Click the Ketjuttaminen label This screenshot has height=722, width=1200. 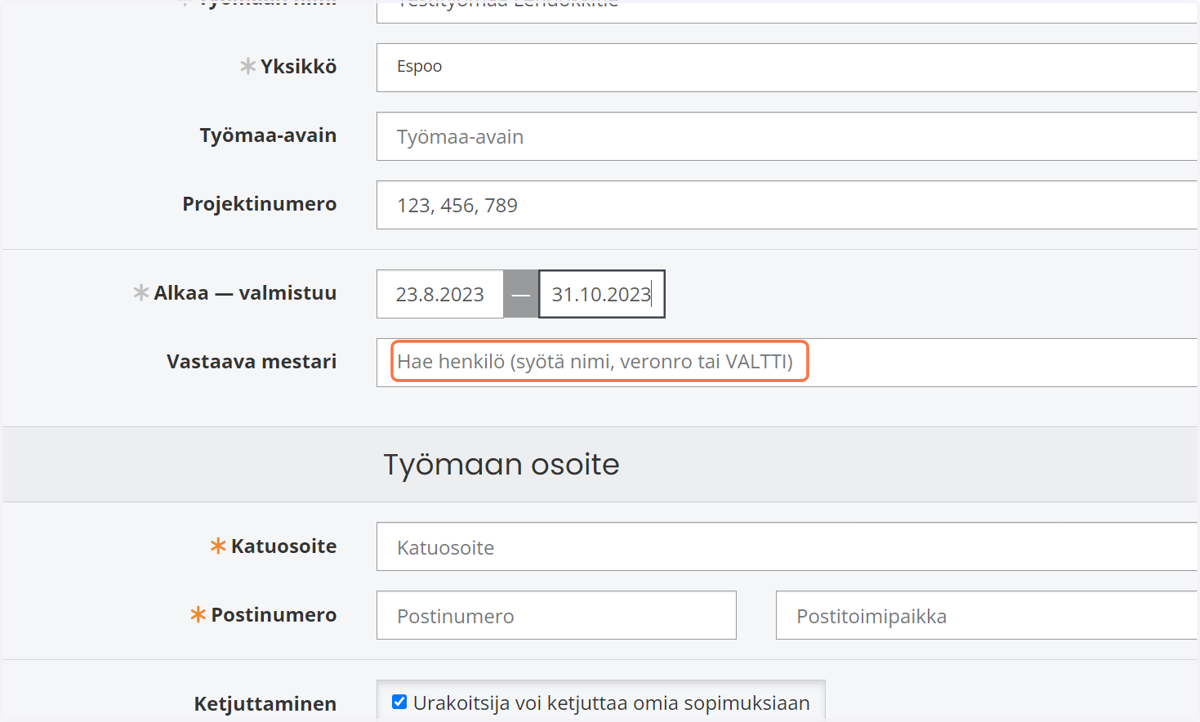(265, 703)
